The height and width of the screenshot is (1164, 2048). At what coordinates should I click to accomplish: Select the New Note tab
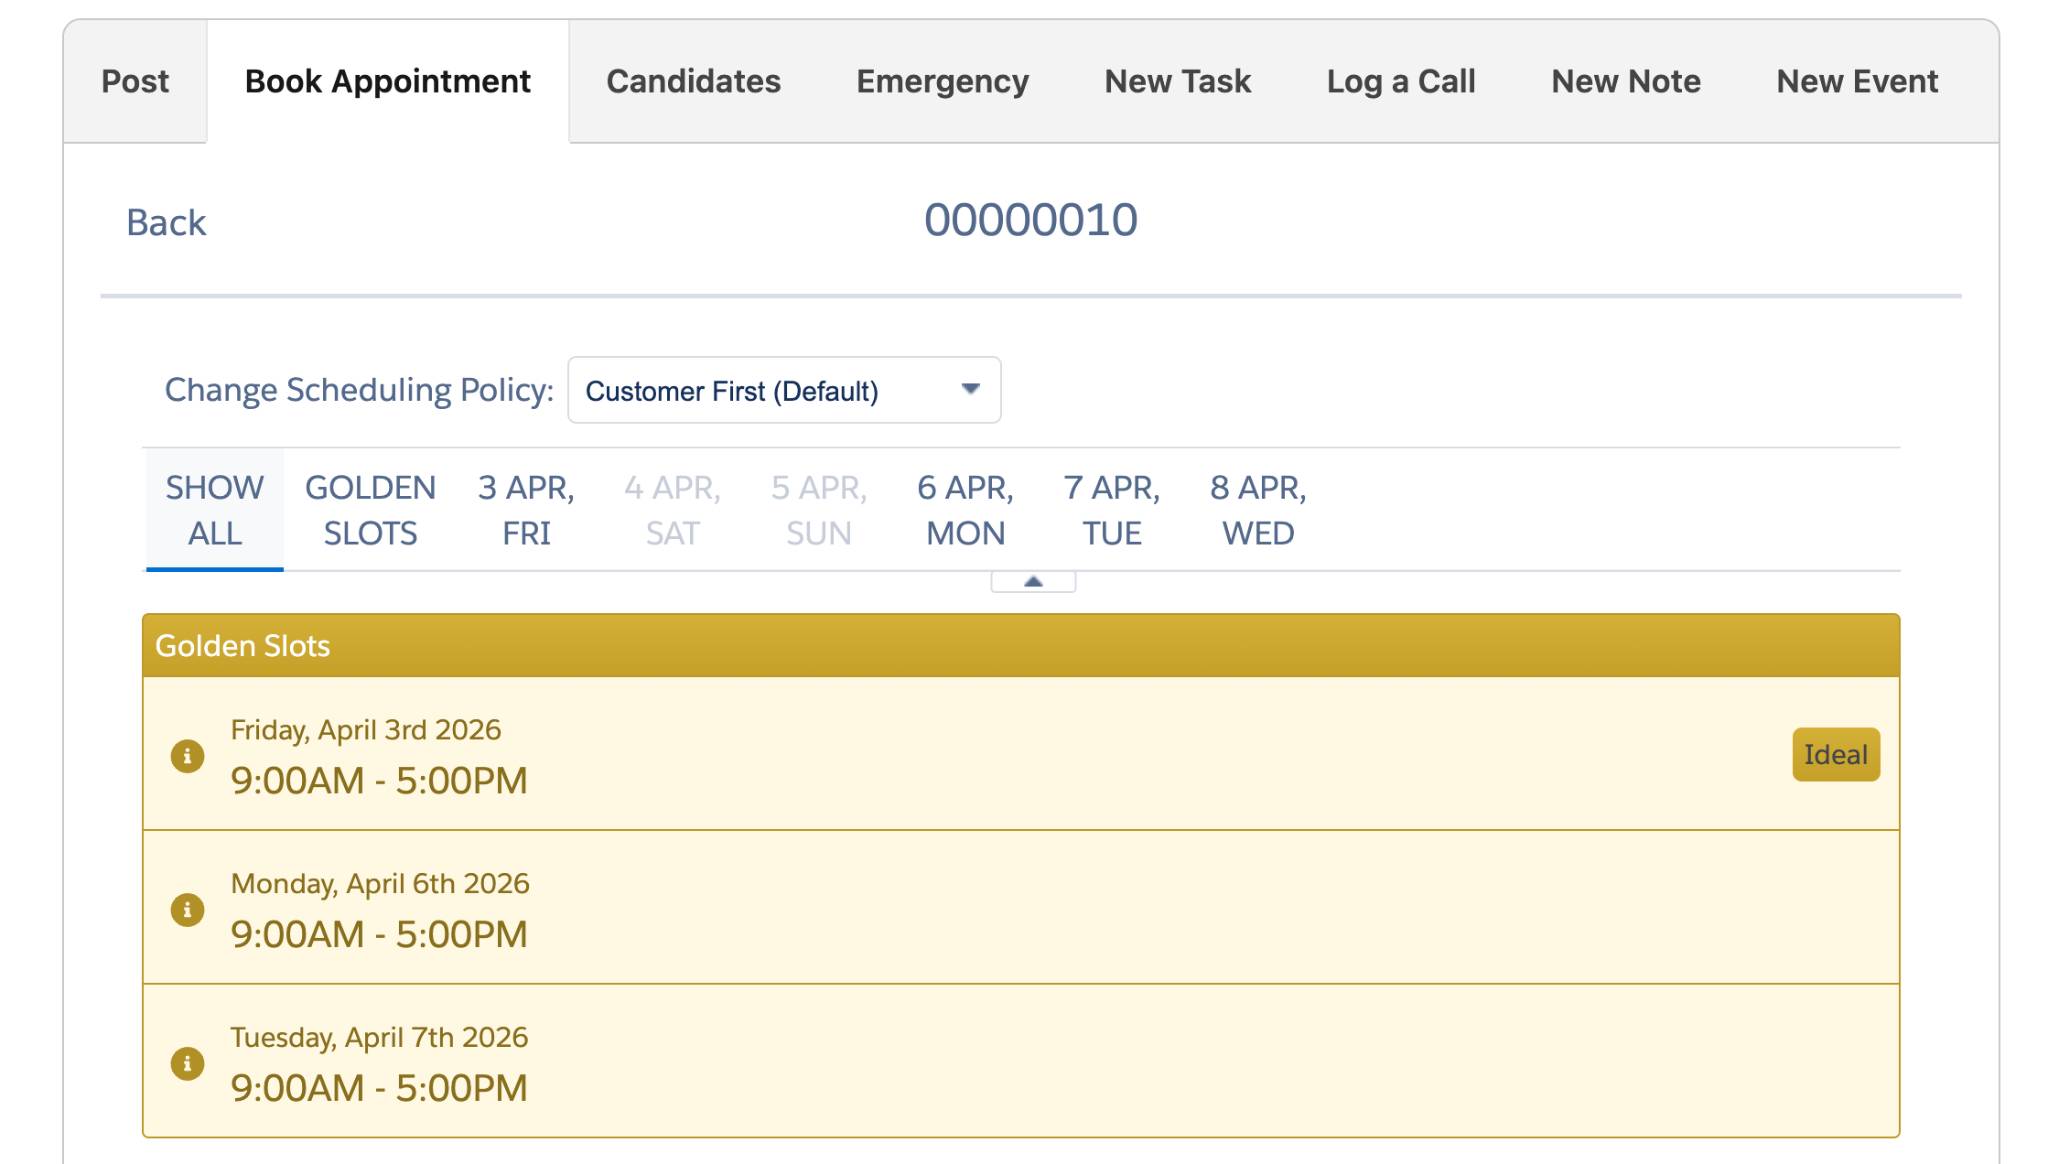pos(1626,81)
